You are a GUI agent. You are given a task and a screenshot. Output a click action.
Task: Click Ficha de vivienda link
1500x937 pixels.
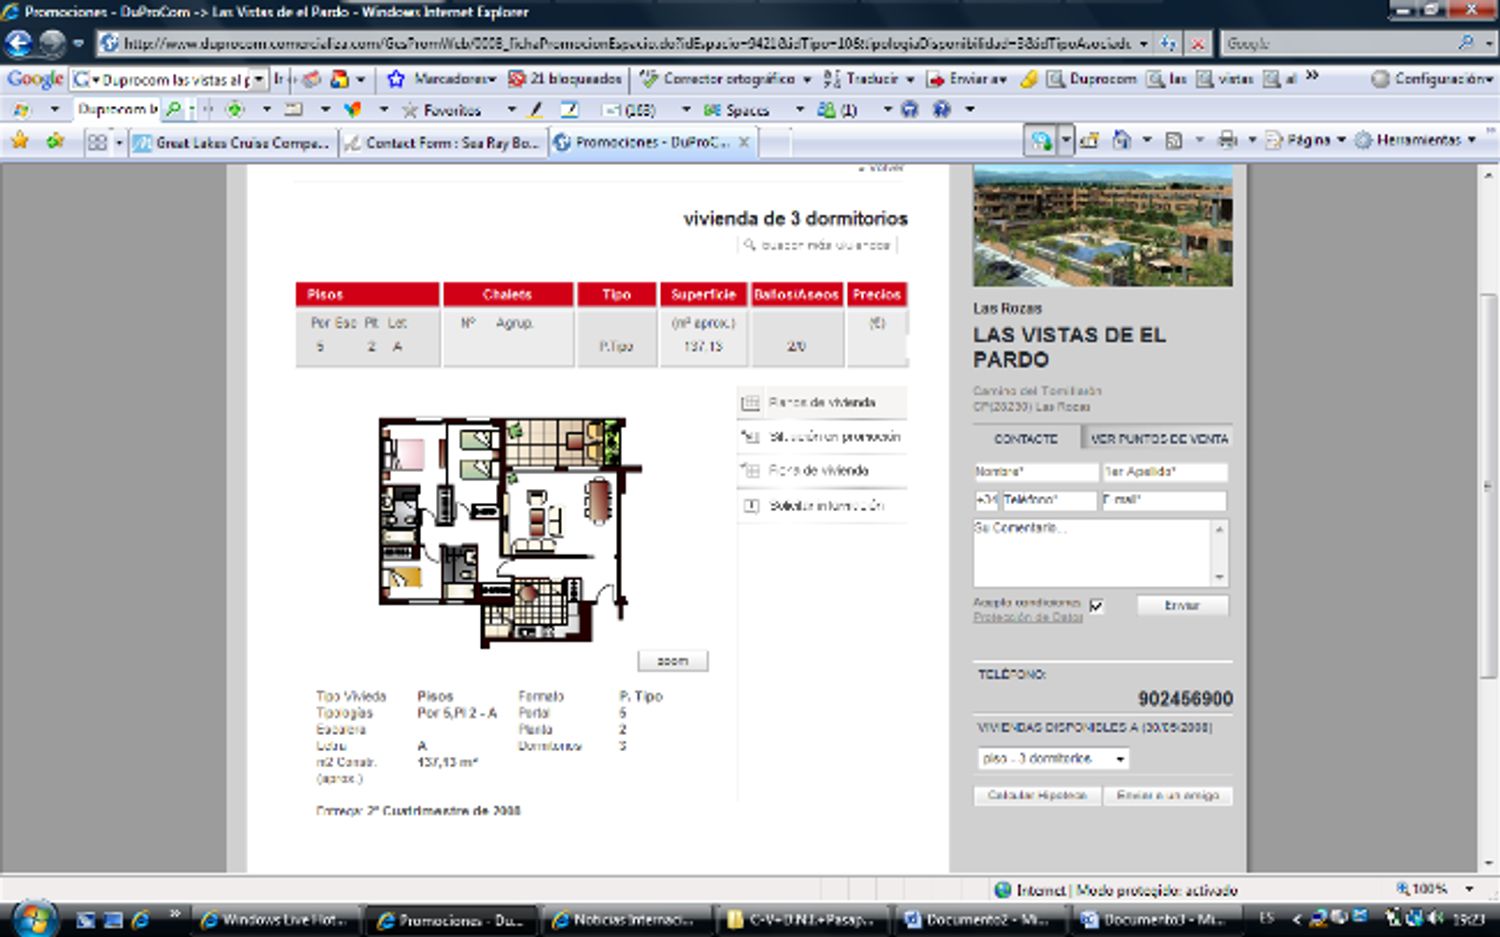(818, 470)
